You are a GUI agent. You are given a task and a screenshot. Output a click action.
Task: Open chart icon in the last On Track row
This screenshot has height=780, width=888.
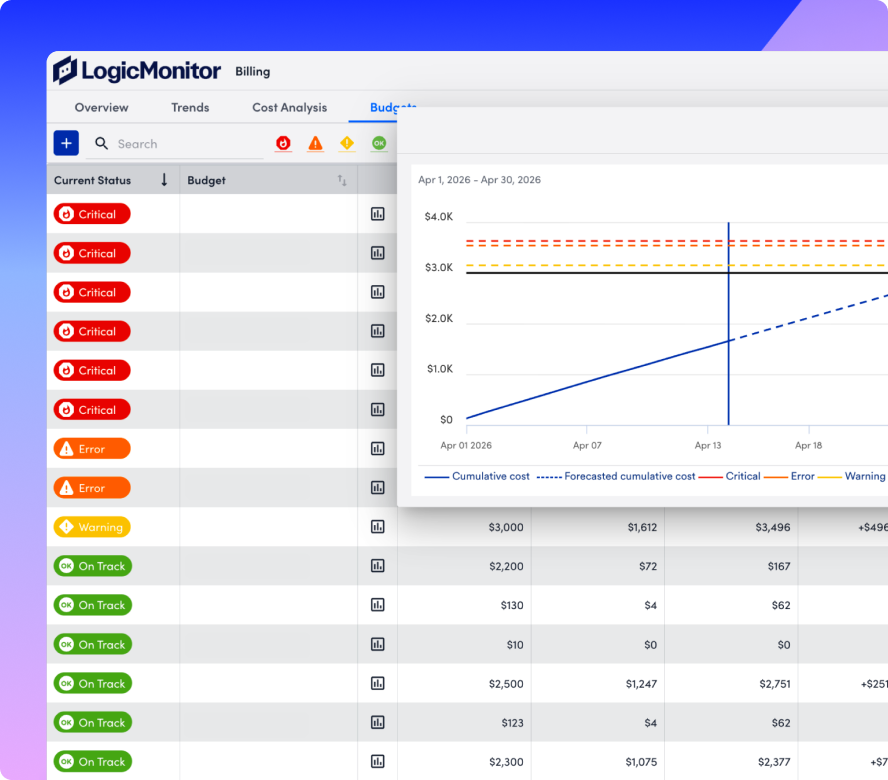377,761
